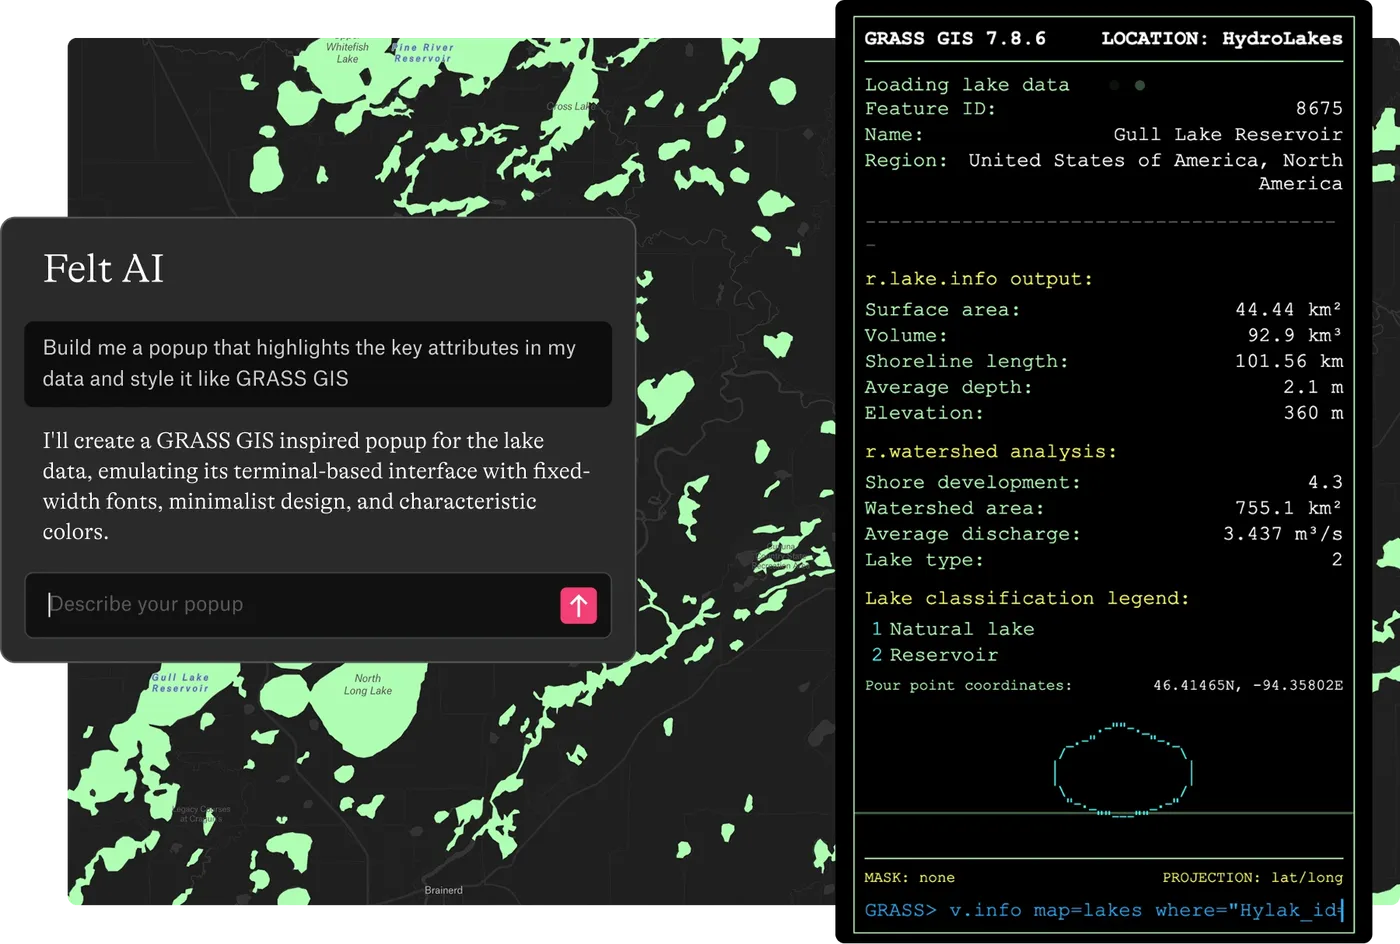Click the Average depth value 2.1 m
This screenshot has height=944, width=1400.
tap(1313, 387)
